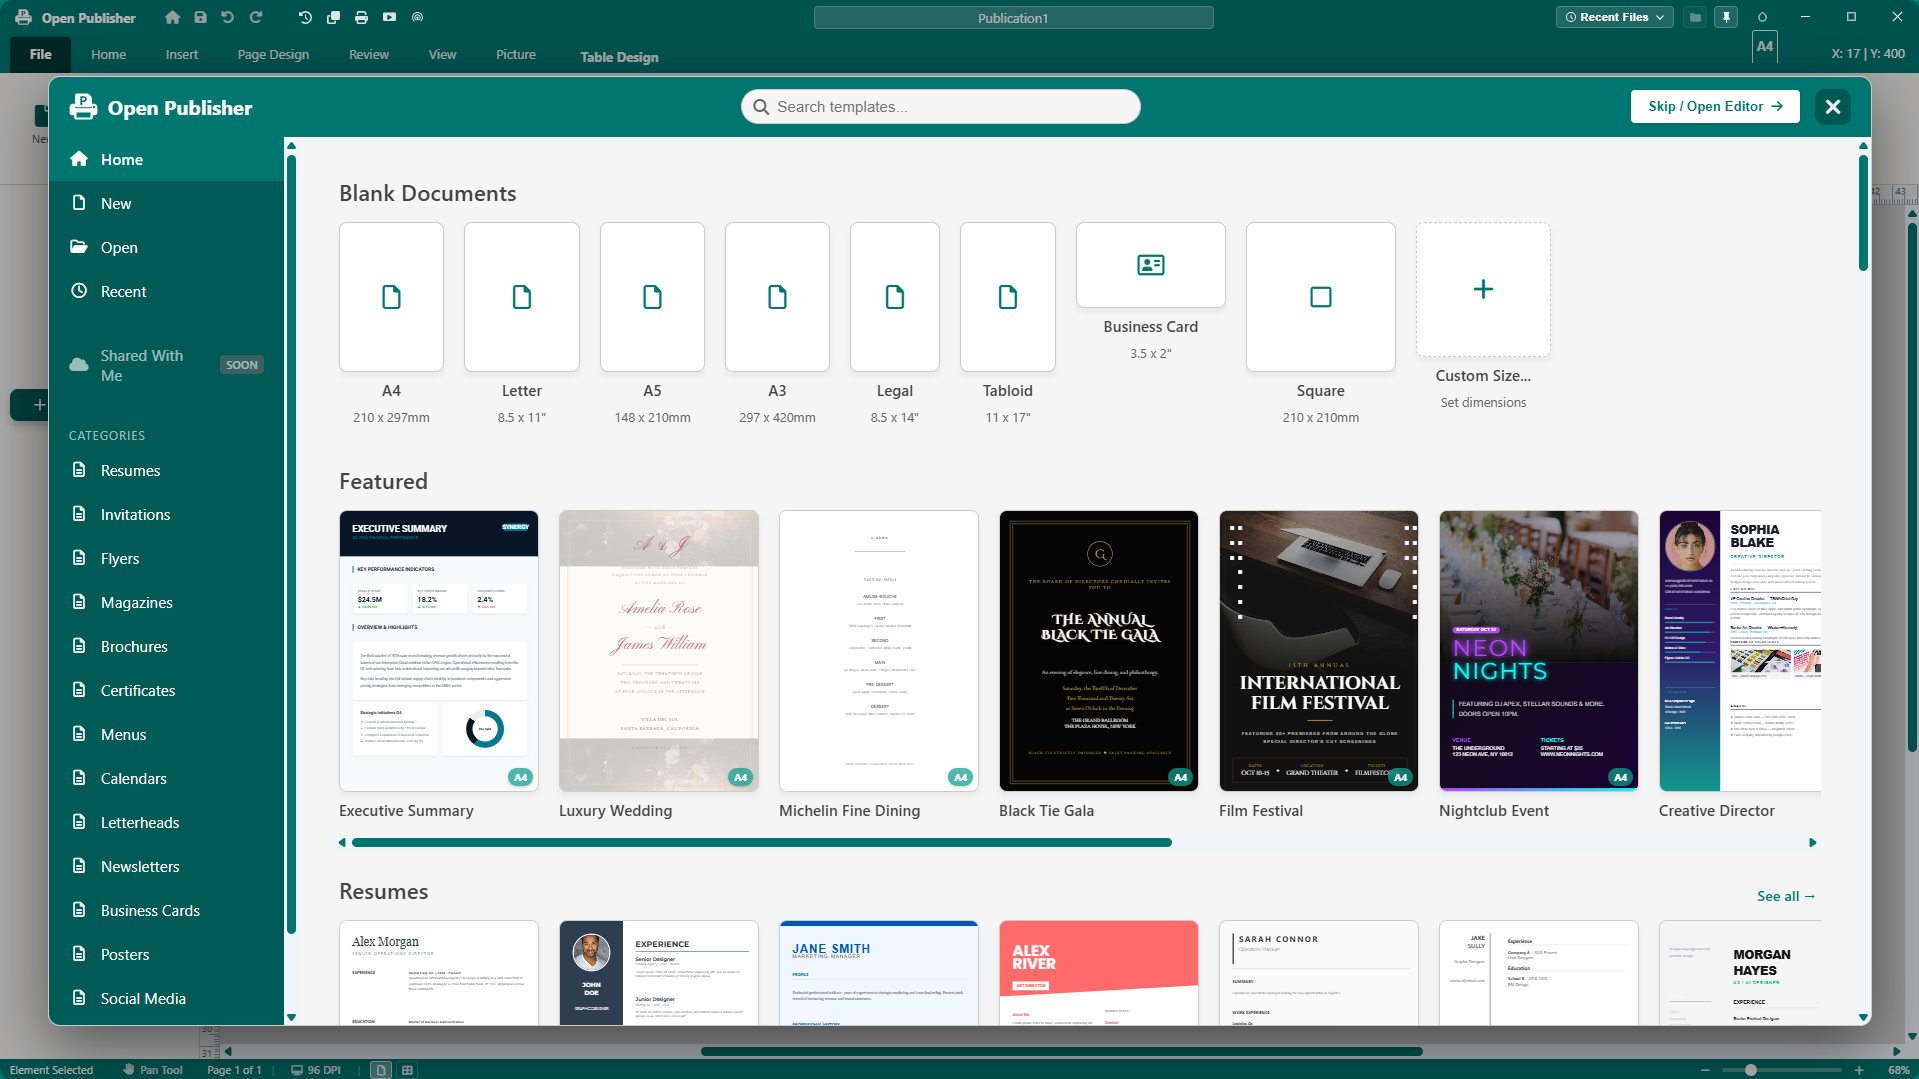Open the Business Cards category

166,911
